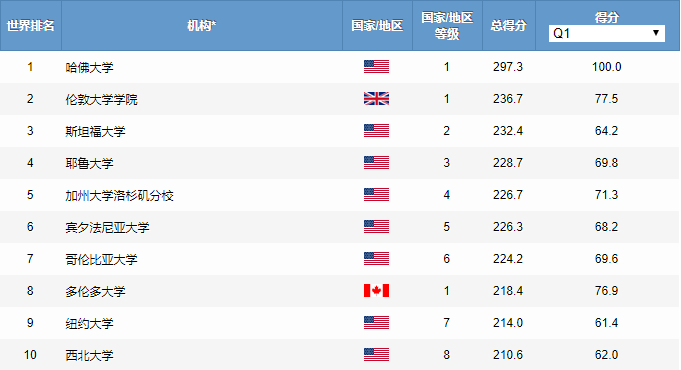Click the US flag for 哈佛大学
Viewport: 681px width, 370px height.
(376, 66)
